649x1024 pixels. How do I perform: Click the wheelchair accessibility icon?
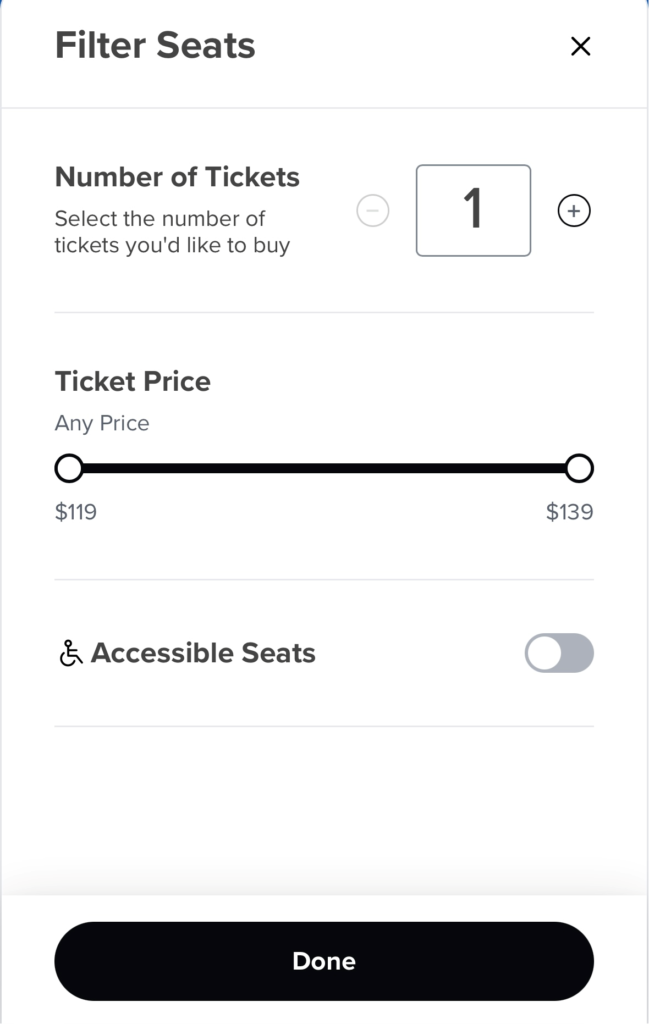[71, 653]
